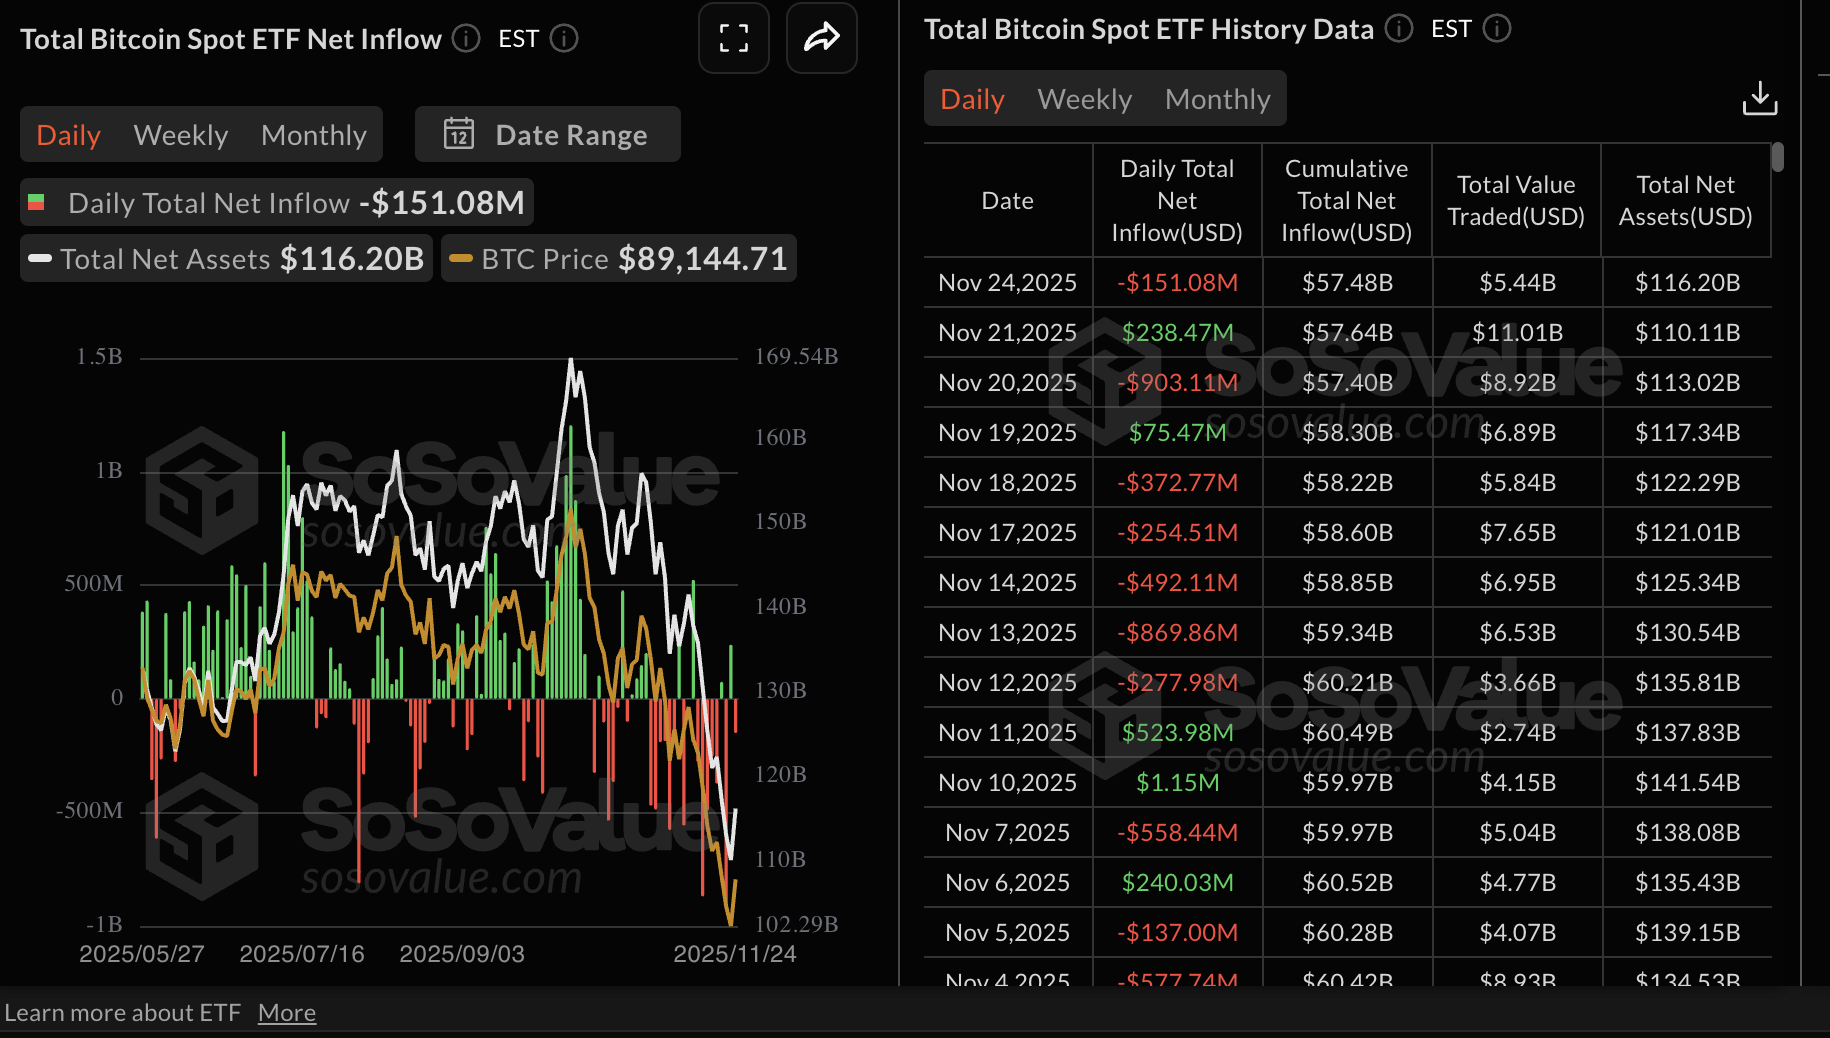Click the info icon beside History Data title
The height and width of the screenshot is (1038, 1830).
click(1398, 29)
